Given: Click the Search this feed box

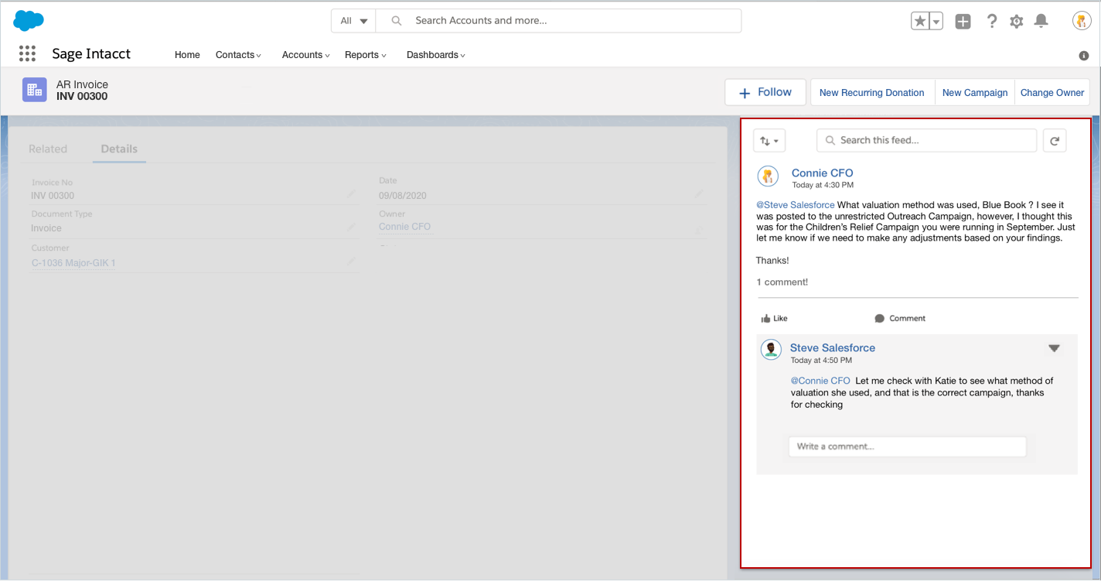Looking at the screenshot, I should click(927, 141).
